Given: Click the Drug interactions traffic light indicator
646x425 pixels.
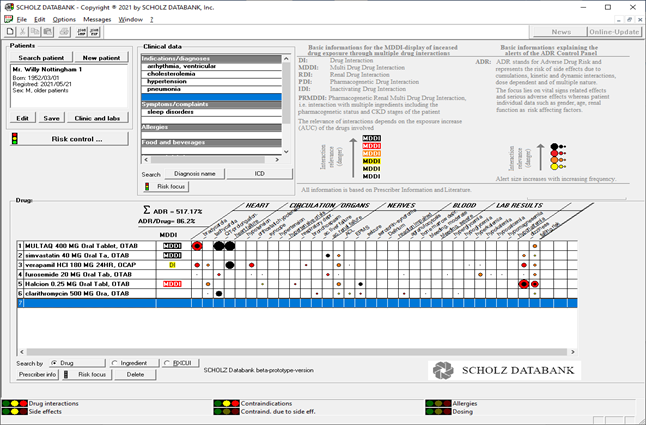Looking at the screenshot, I should tap(15, 404).
